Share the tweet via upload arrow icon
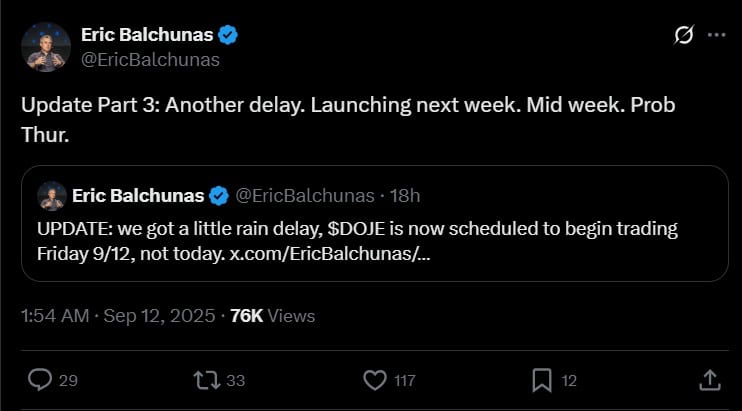 point(708,380)
